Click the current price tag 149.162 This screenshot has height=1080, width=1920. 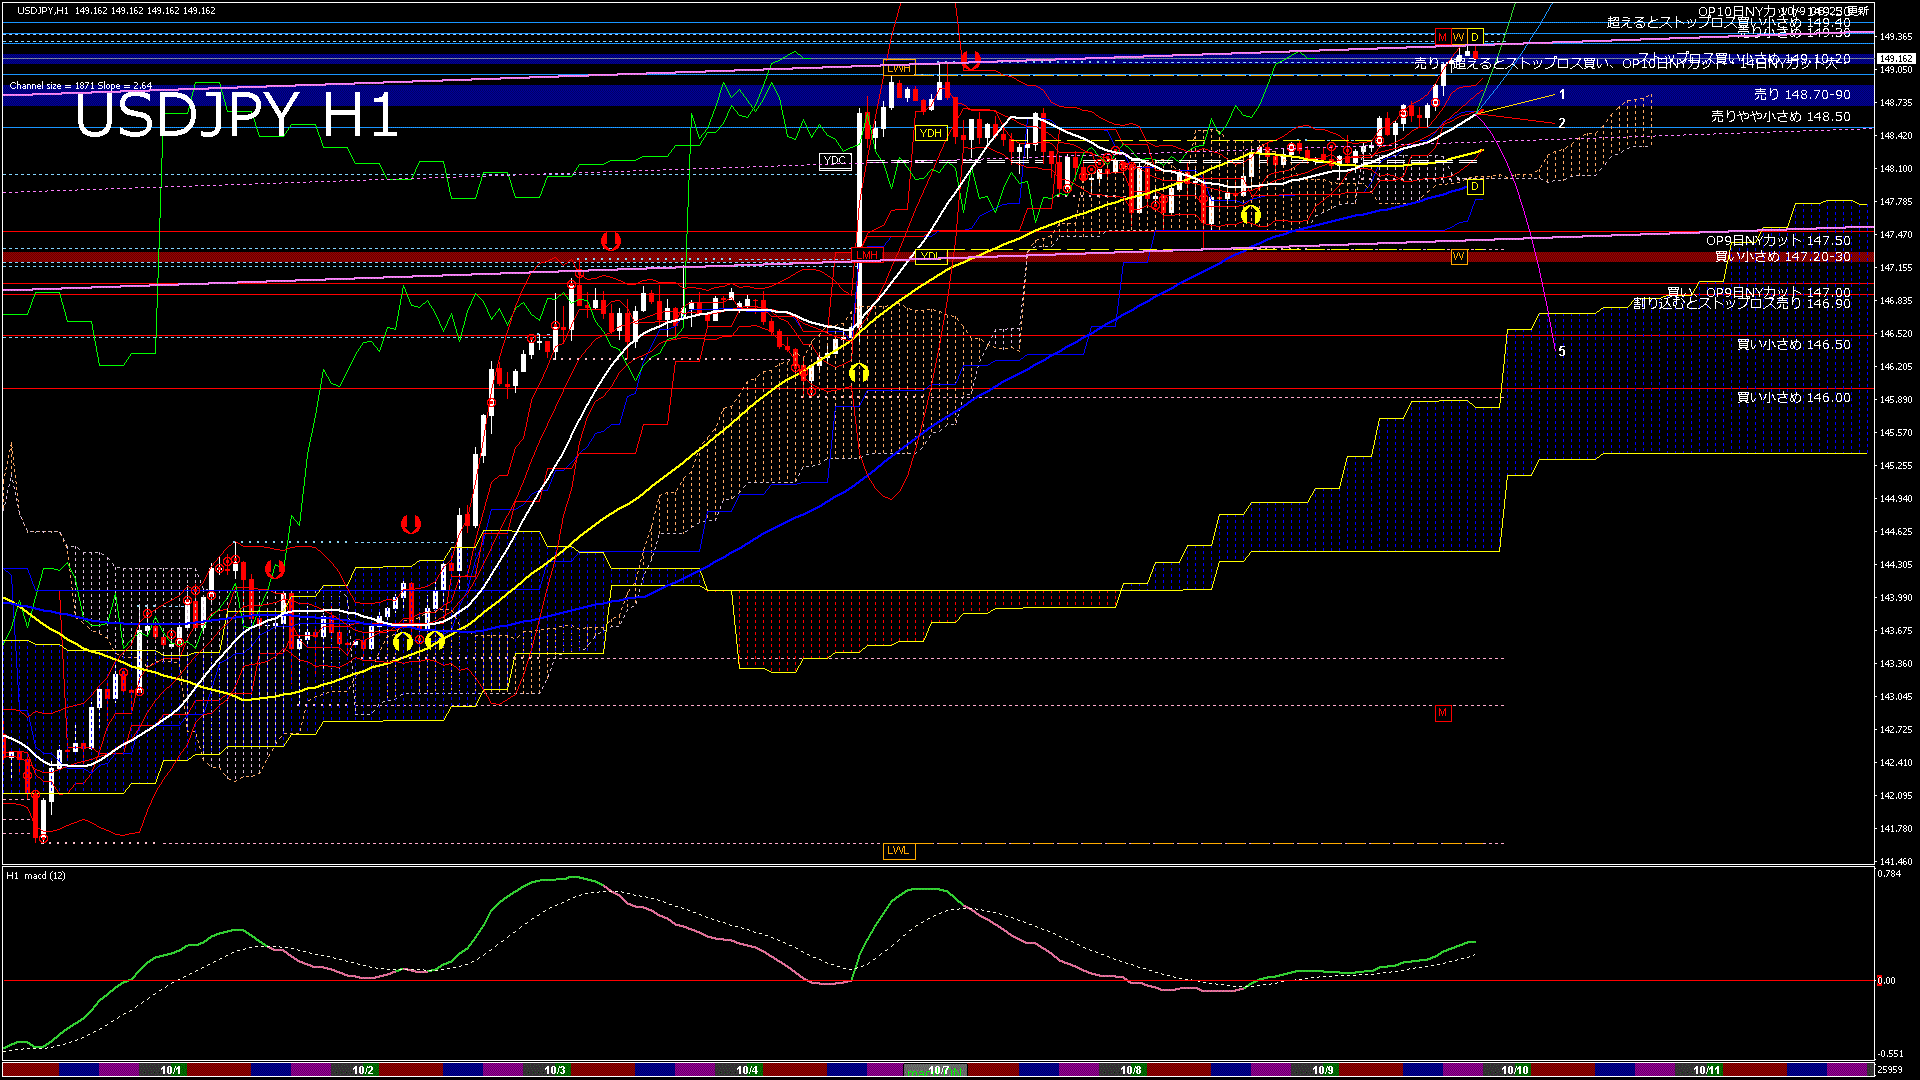coord(1895,58)
